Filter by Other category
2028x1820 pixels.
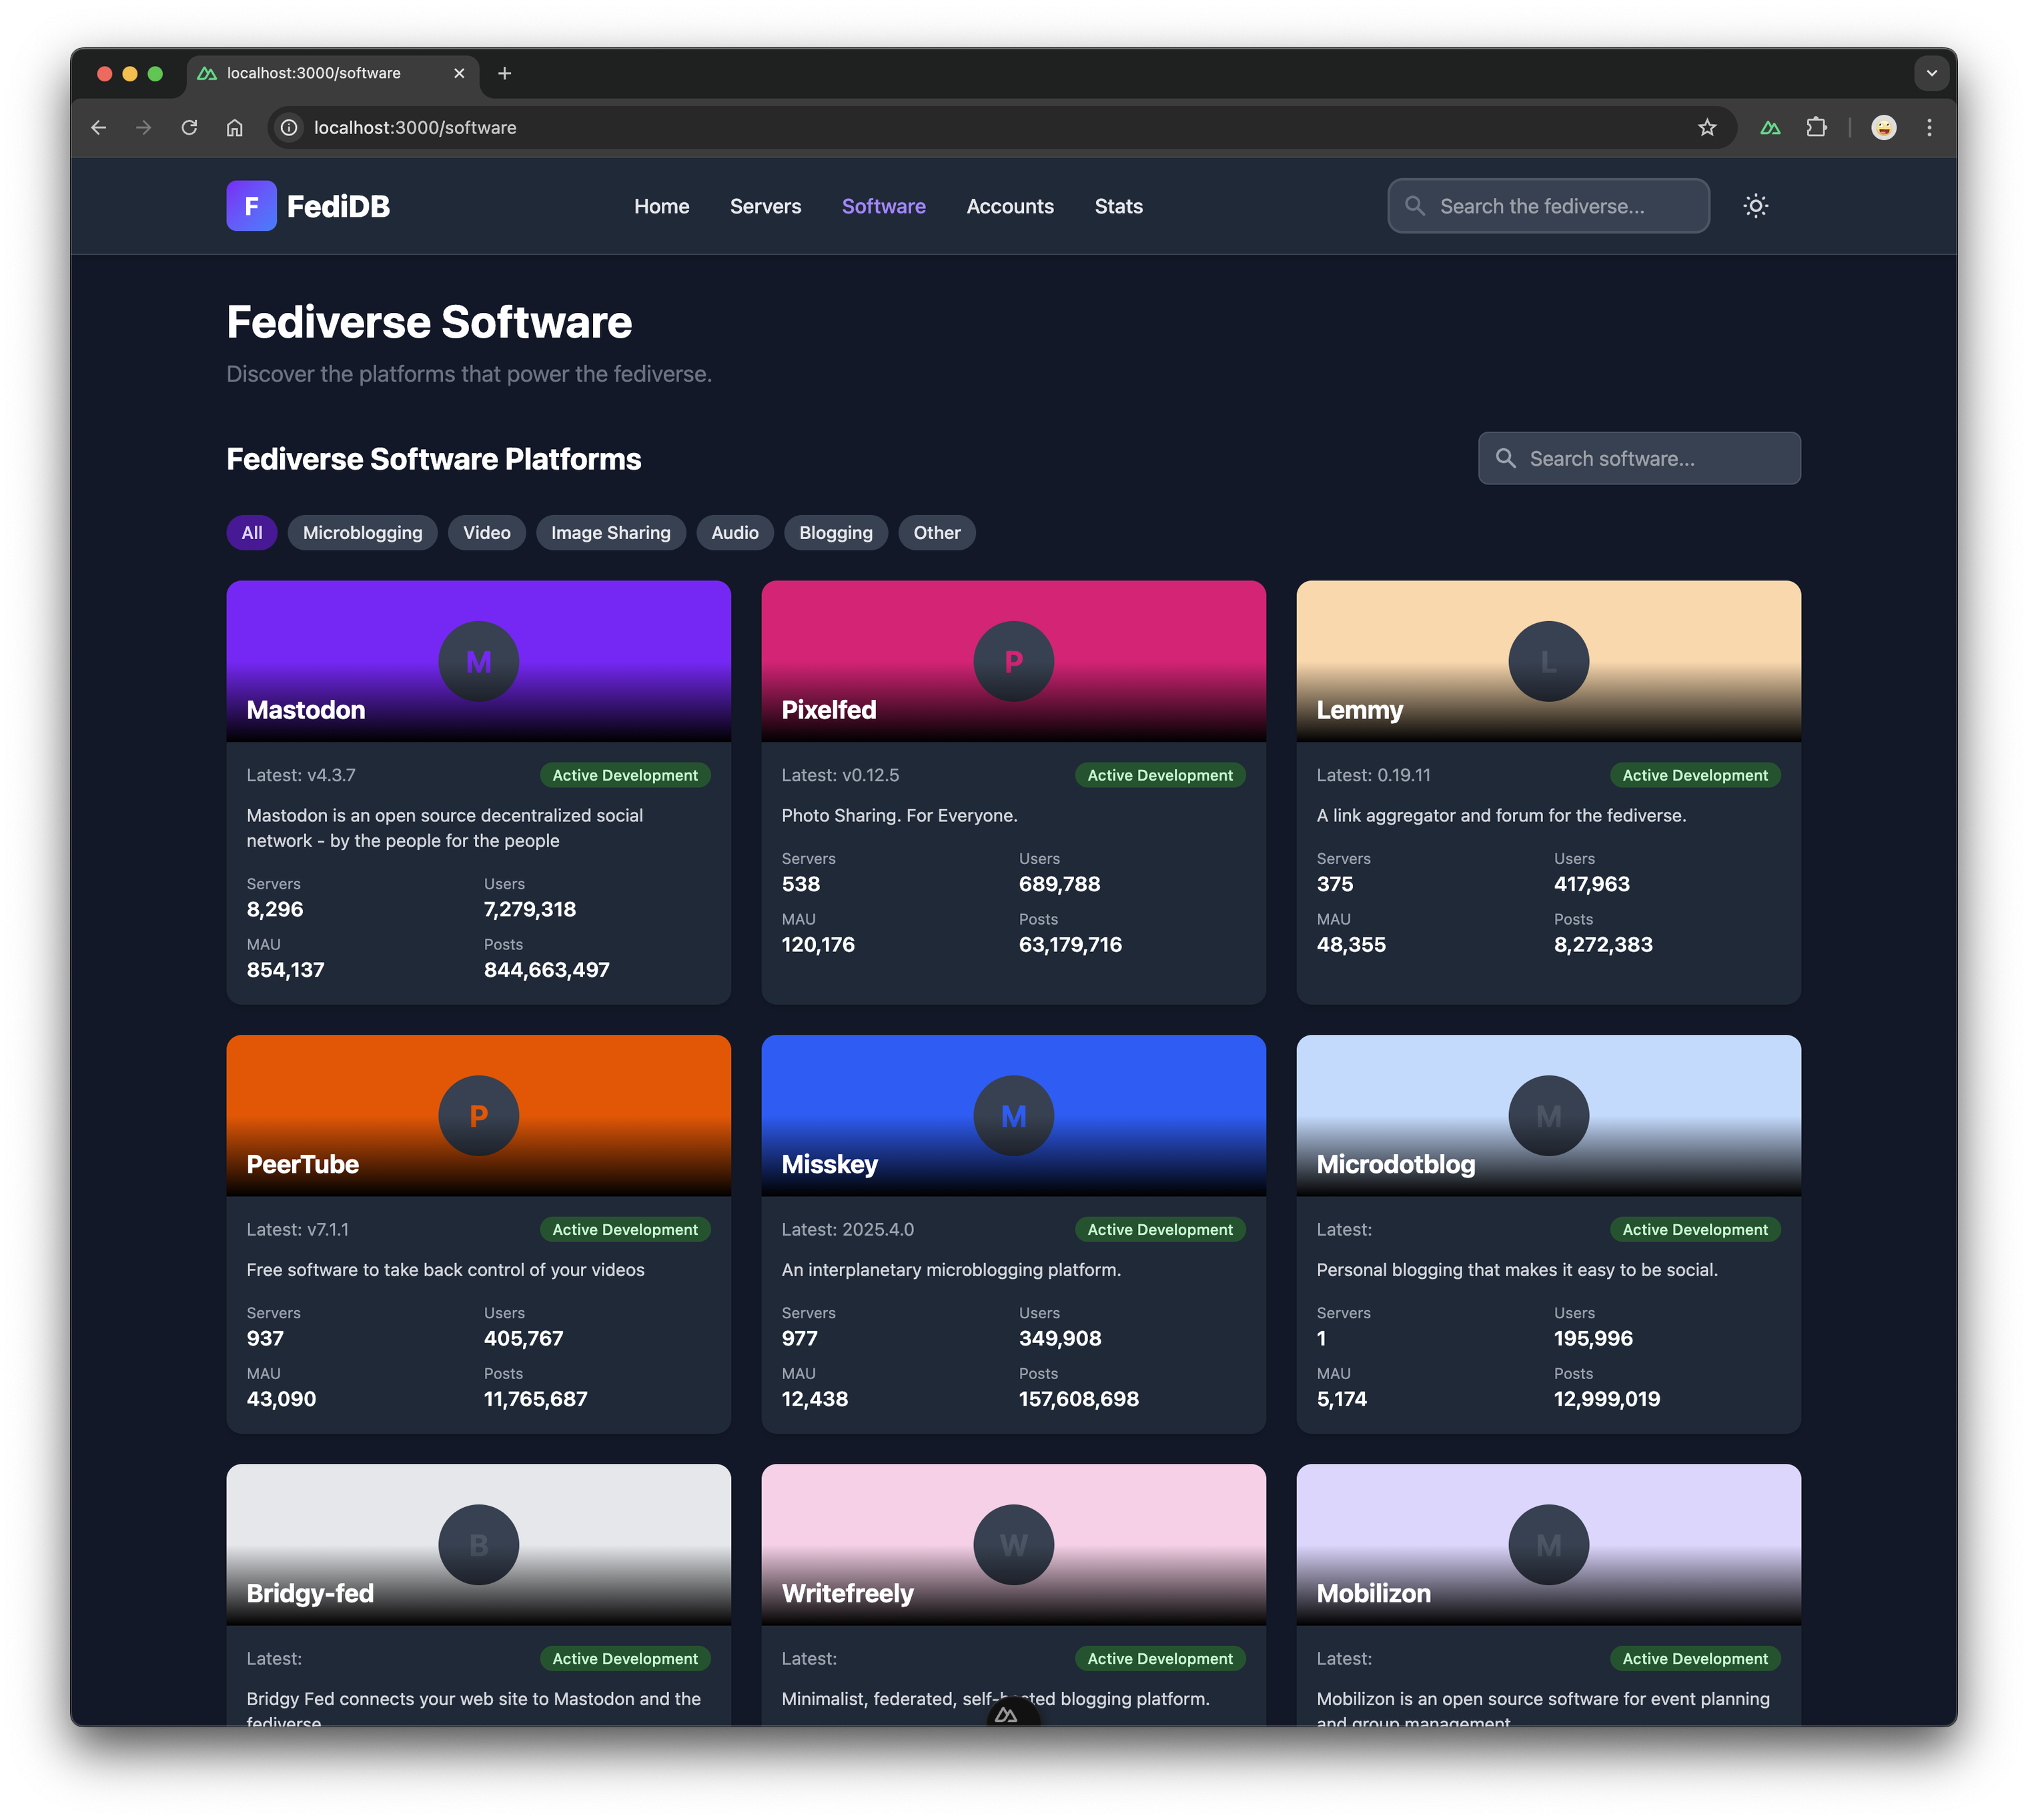pos(936,533)
